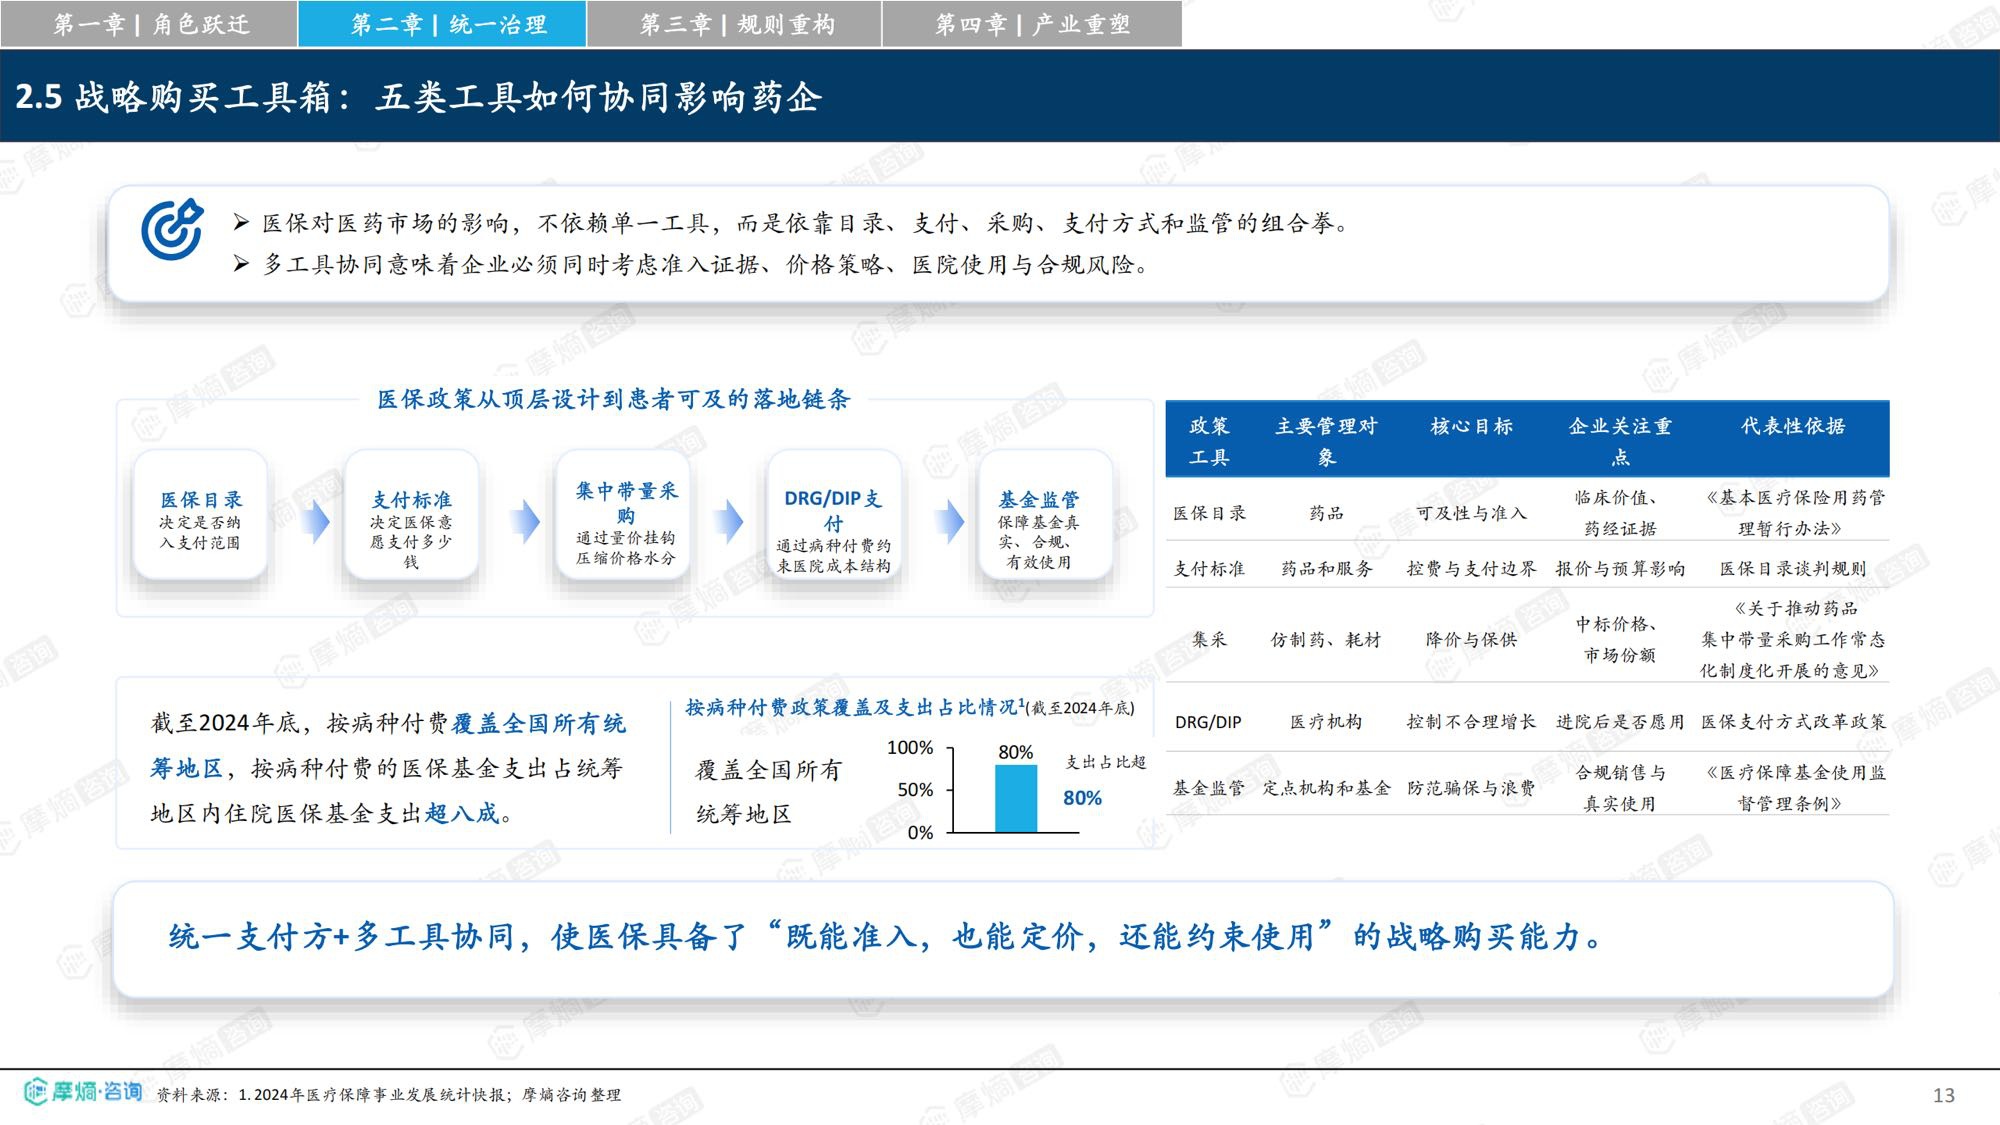The image size is (2000, 1125).
Task: Click table header 核心目标
Action: (x=1471, y=426)
